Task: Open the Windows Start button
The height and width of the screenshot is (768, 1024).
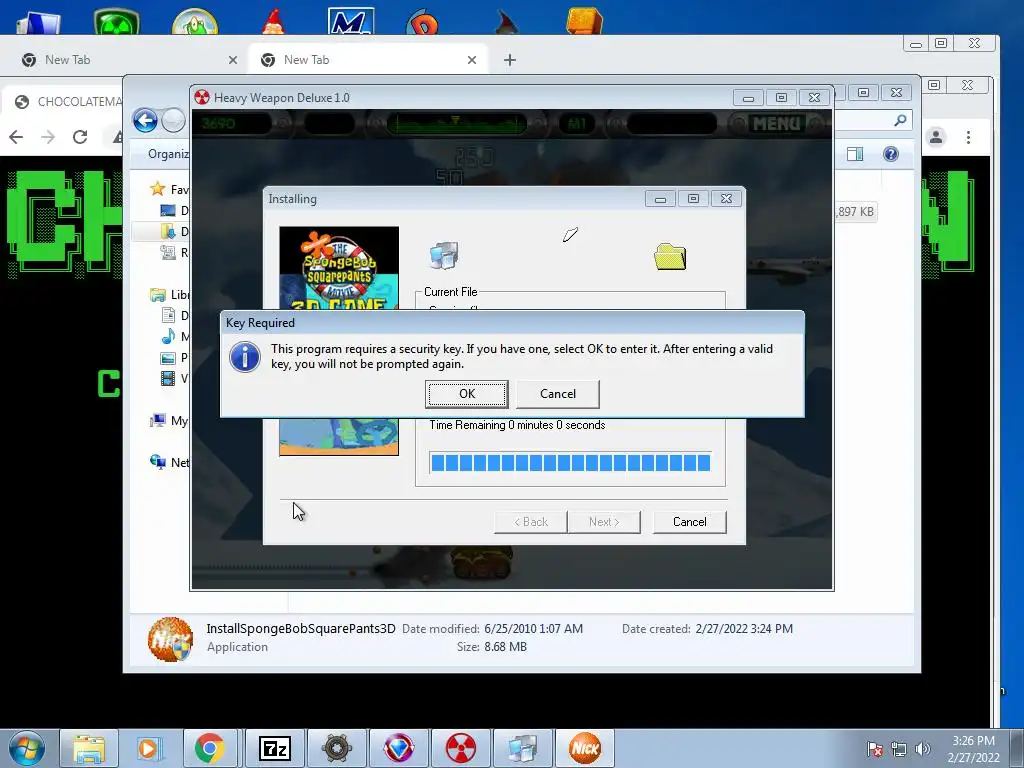Action: [26, 748]
